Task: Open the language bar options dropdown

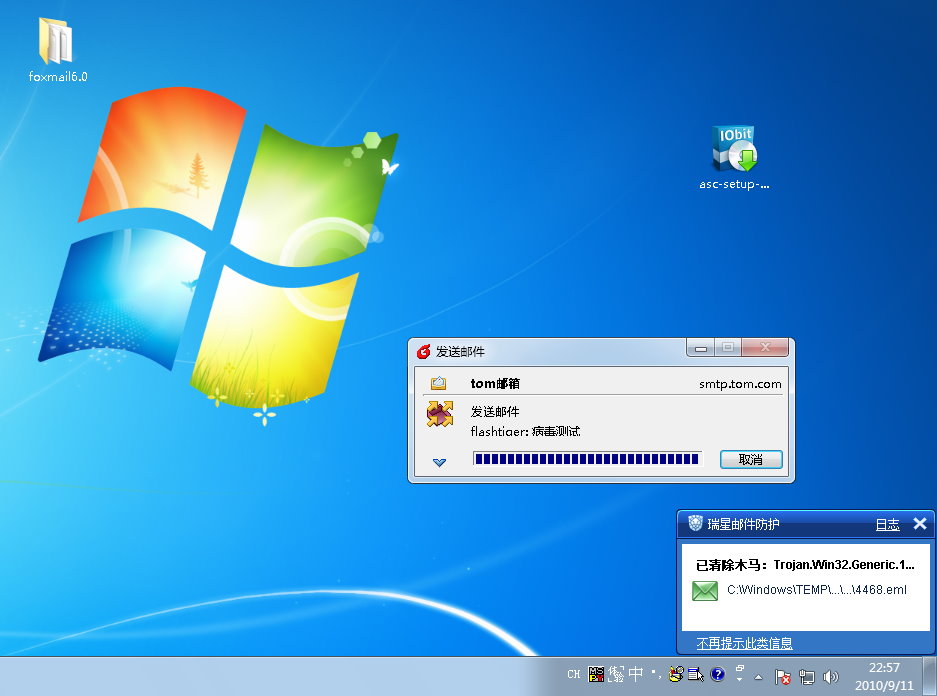Action: 739,679
